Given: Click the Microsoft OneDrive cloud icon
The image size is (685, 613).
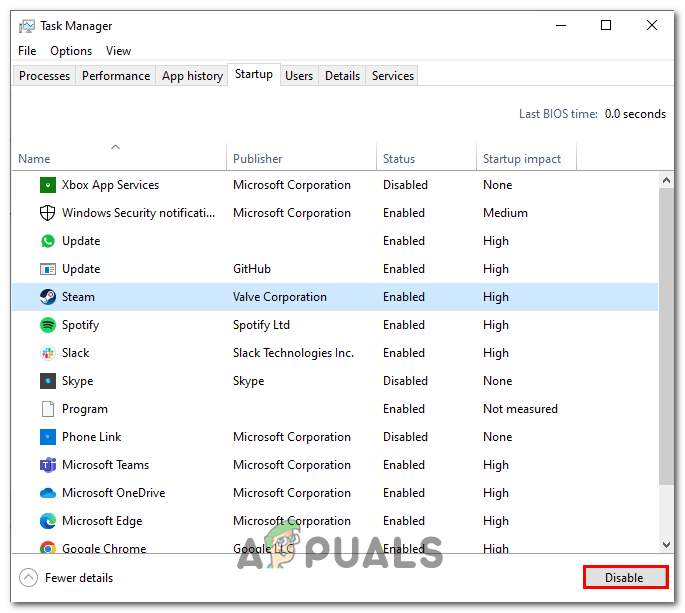Looking at the screenshot, I should click(48, 493).
